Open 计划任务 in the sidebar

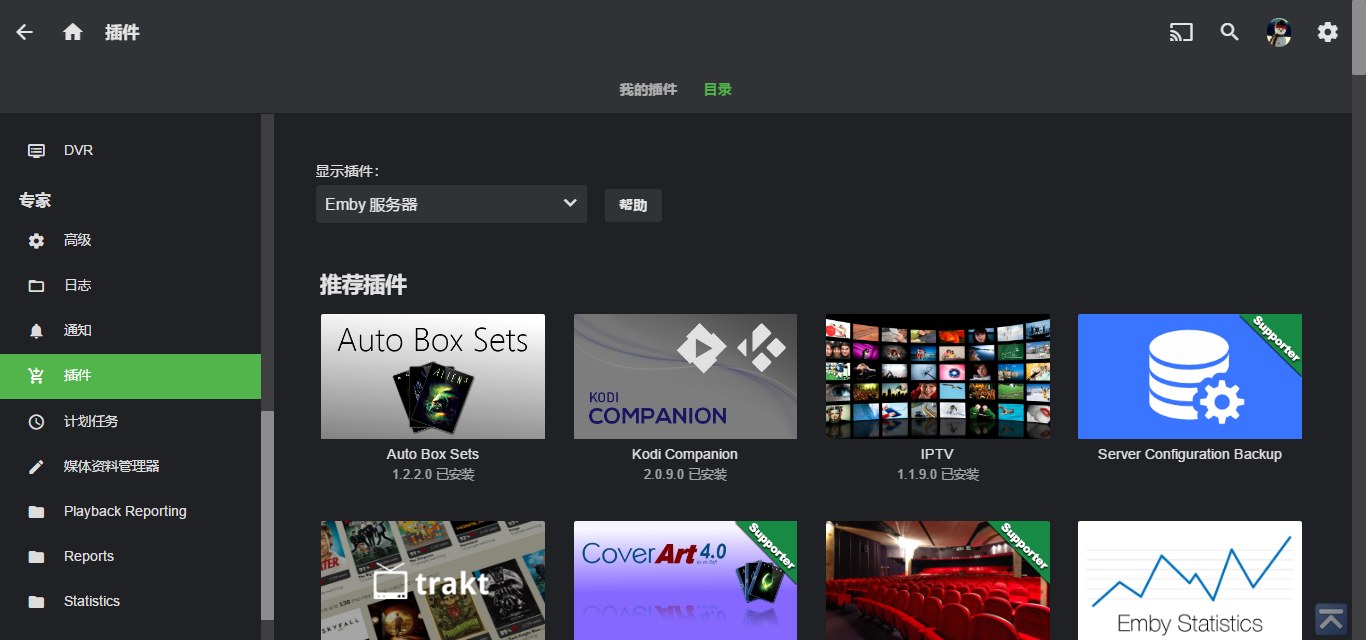coord(90,421)
